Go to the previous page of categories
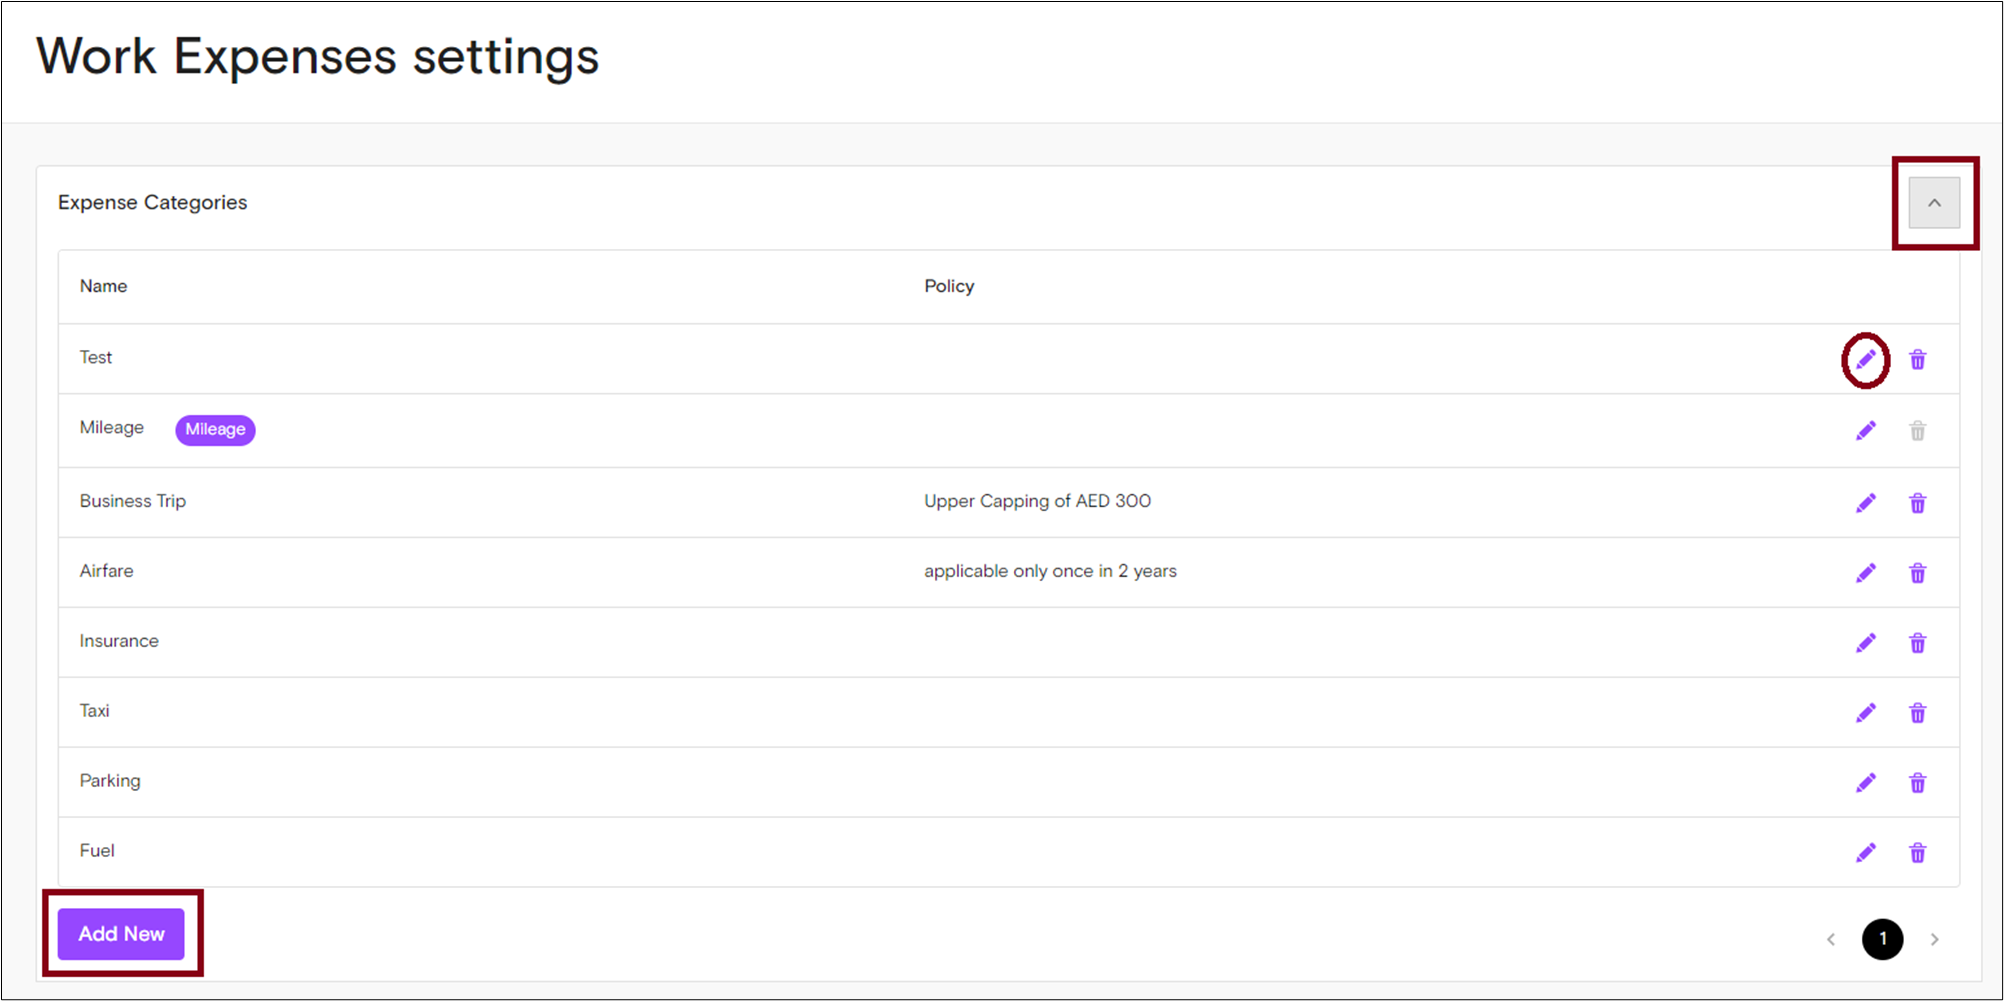 [x=1831, y=938]
